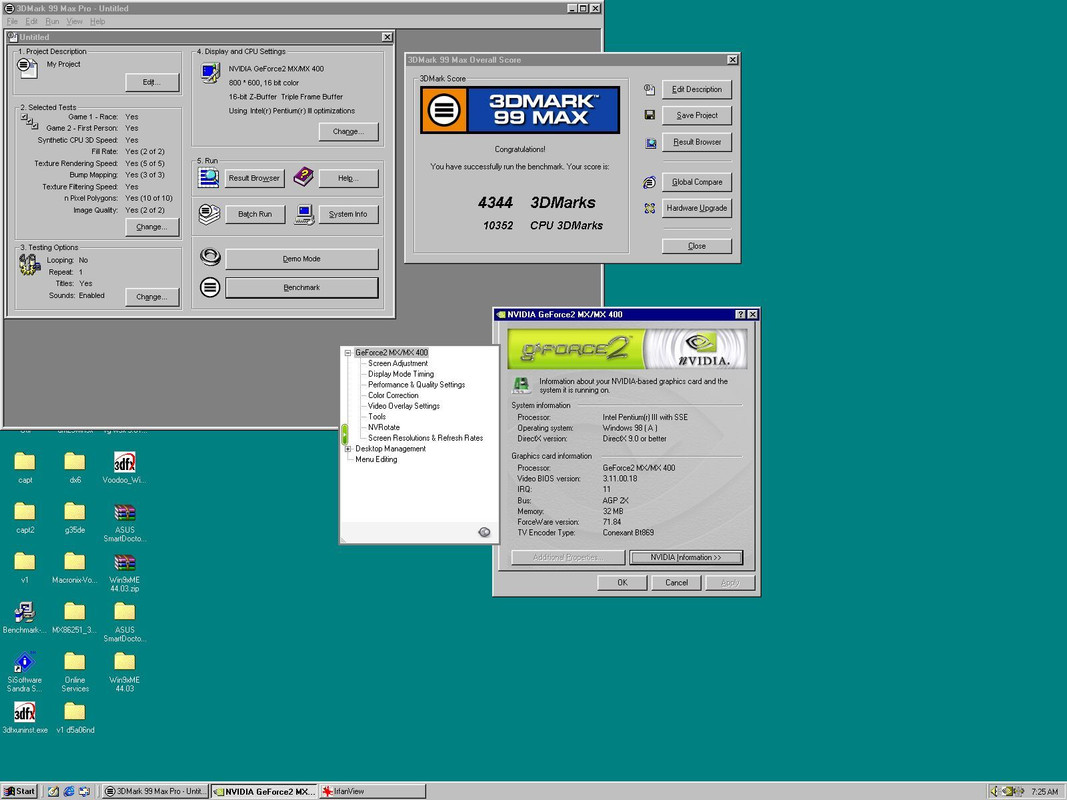Open the capt2 folder on desktop
Image resolution: width=1067 pixels, height=800 pixels.
pyautogui.click(x=25, y=512)
